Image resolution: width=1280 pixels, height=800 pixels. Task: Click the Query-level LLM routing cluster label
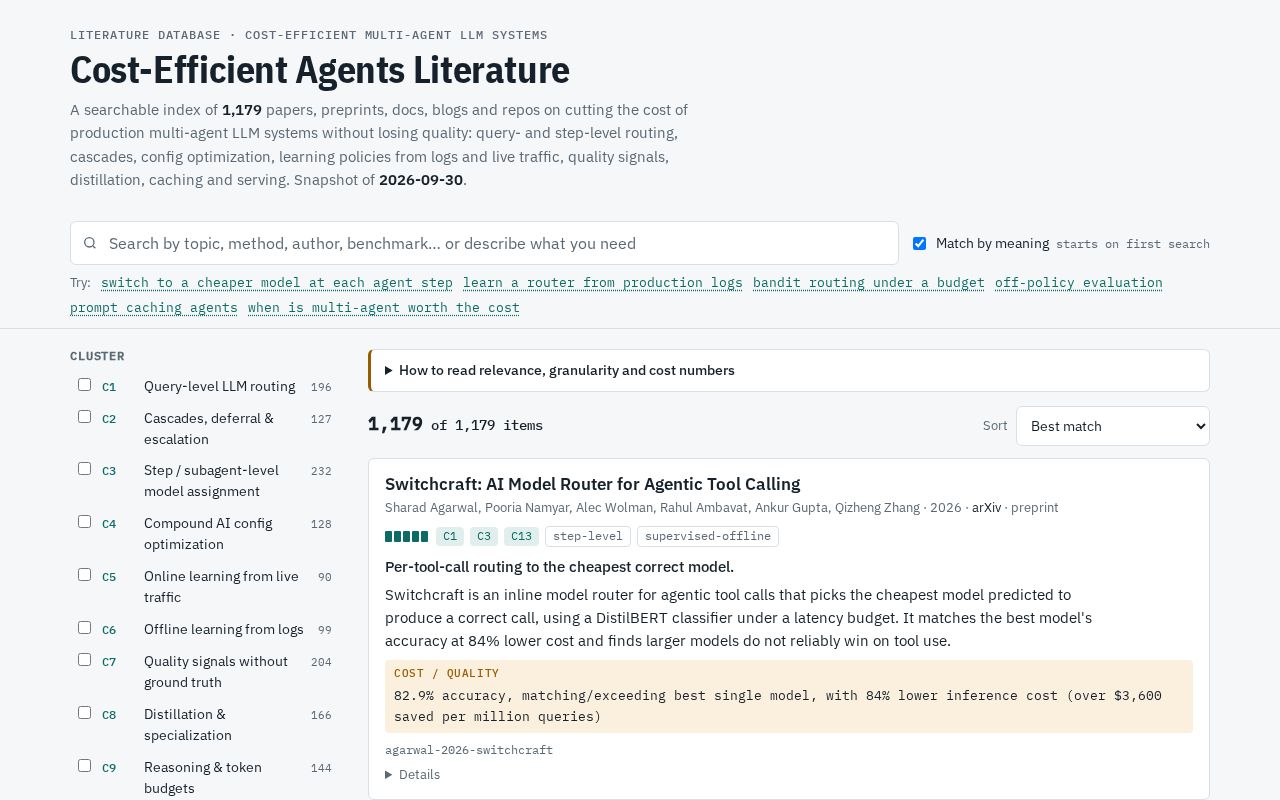coord(219,386)
